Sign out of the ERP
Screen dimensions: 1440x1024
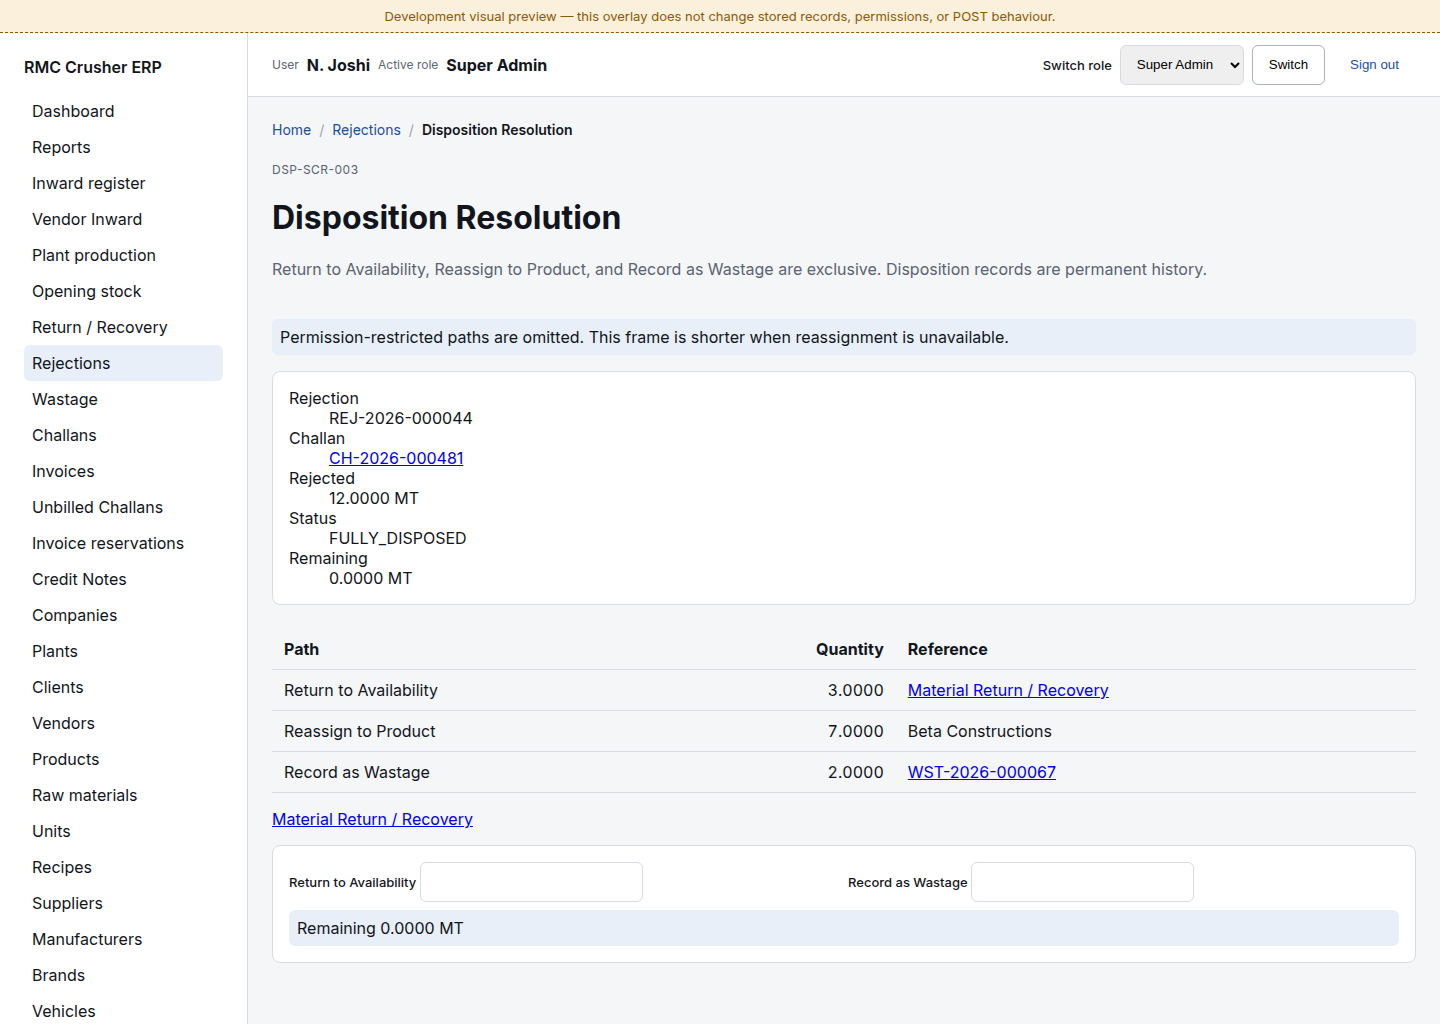[1374, 65]
